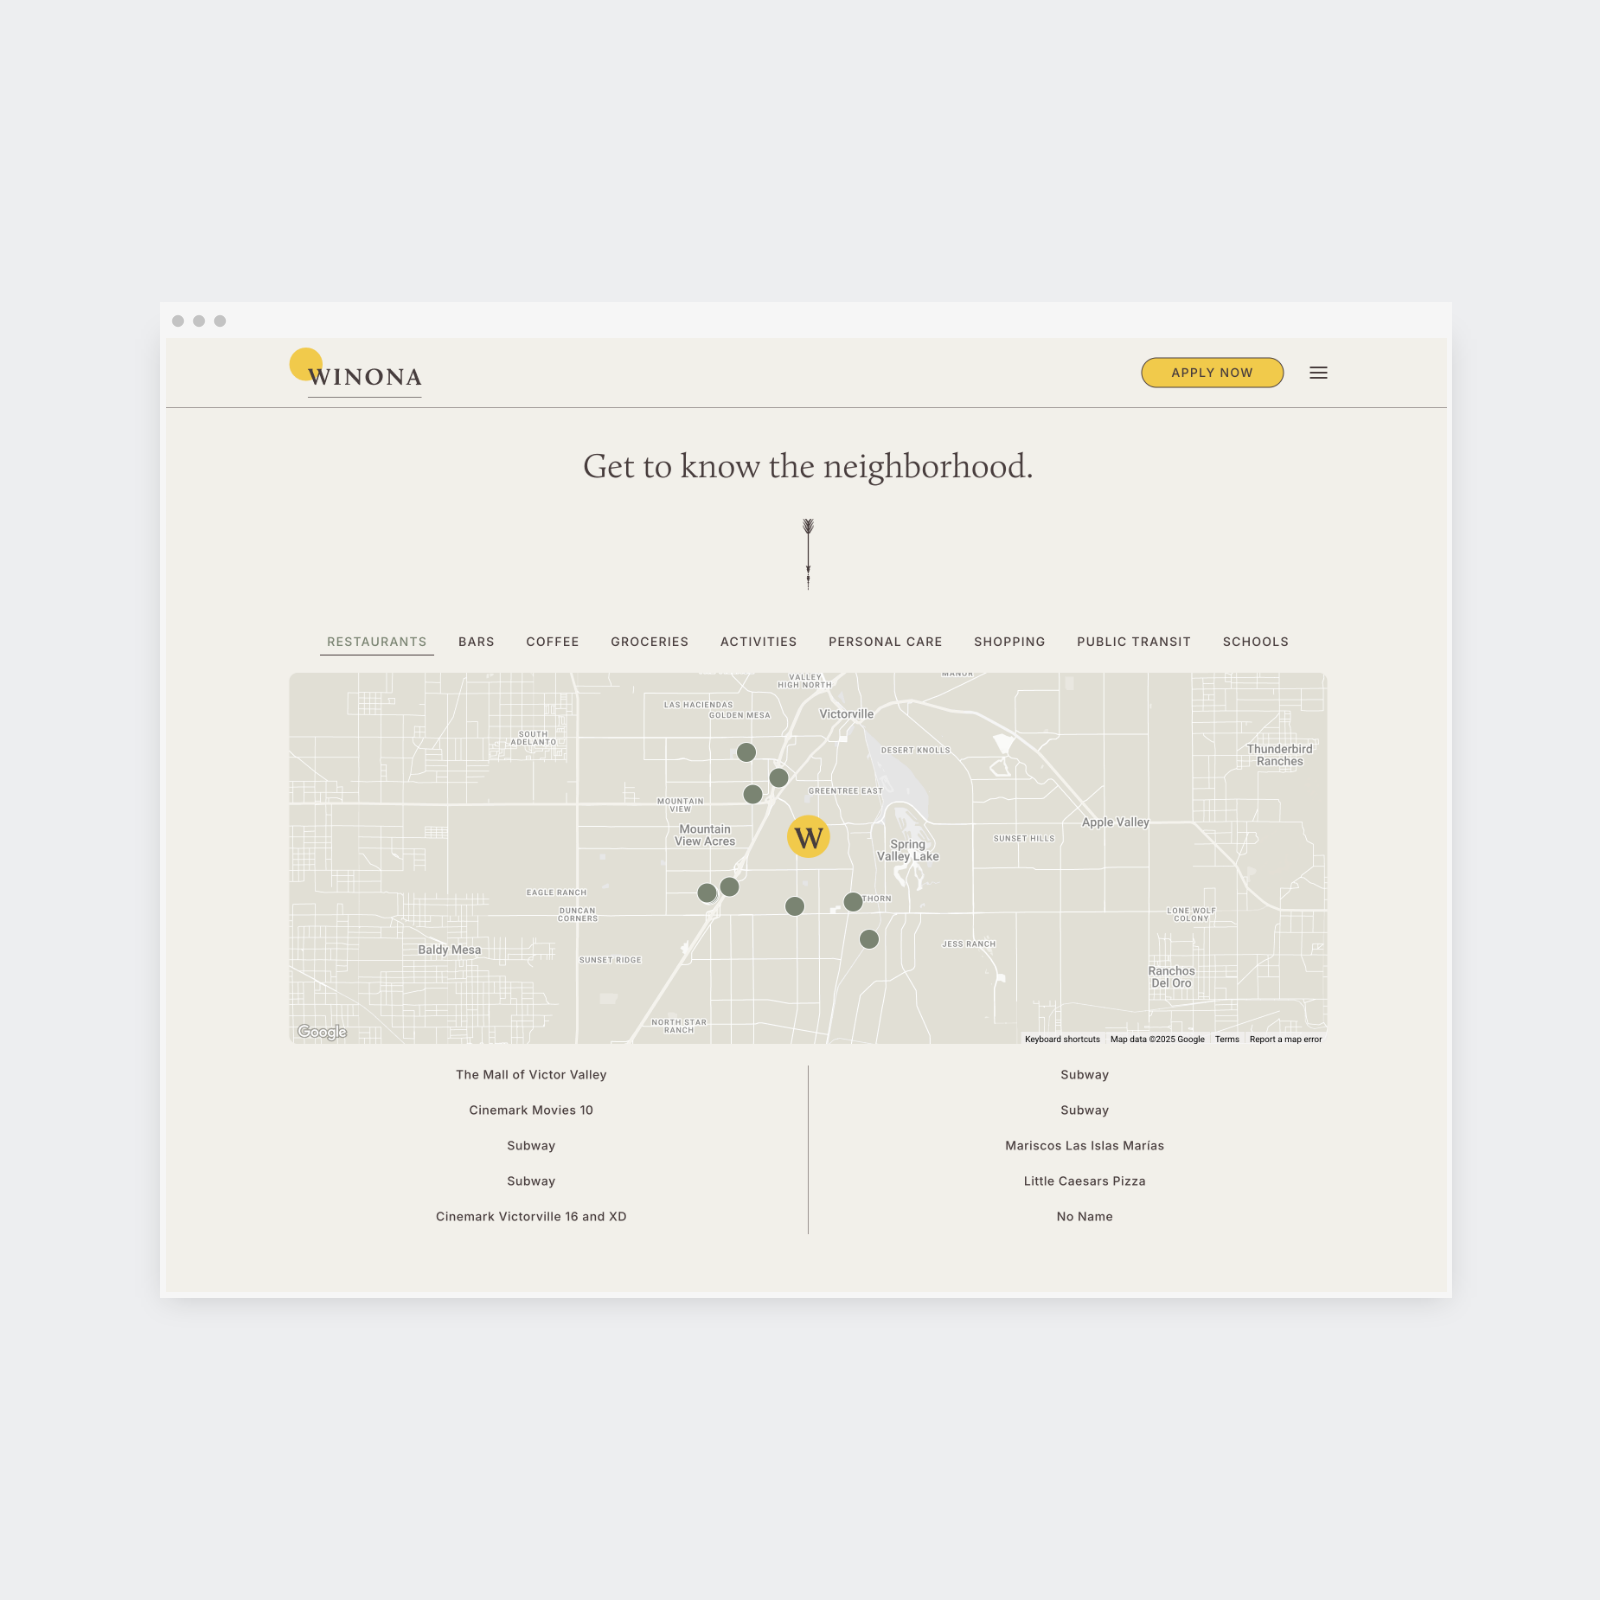Click Report a map error link

tap(1285, 1039)
